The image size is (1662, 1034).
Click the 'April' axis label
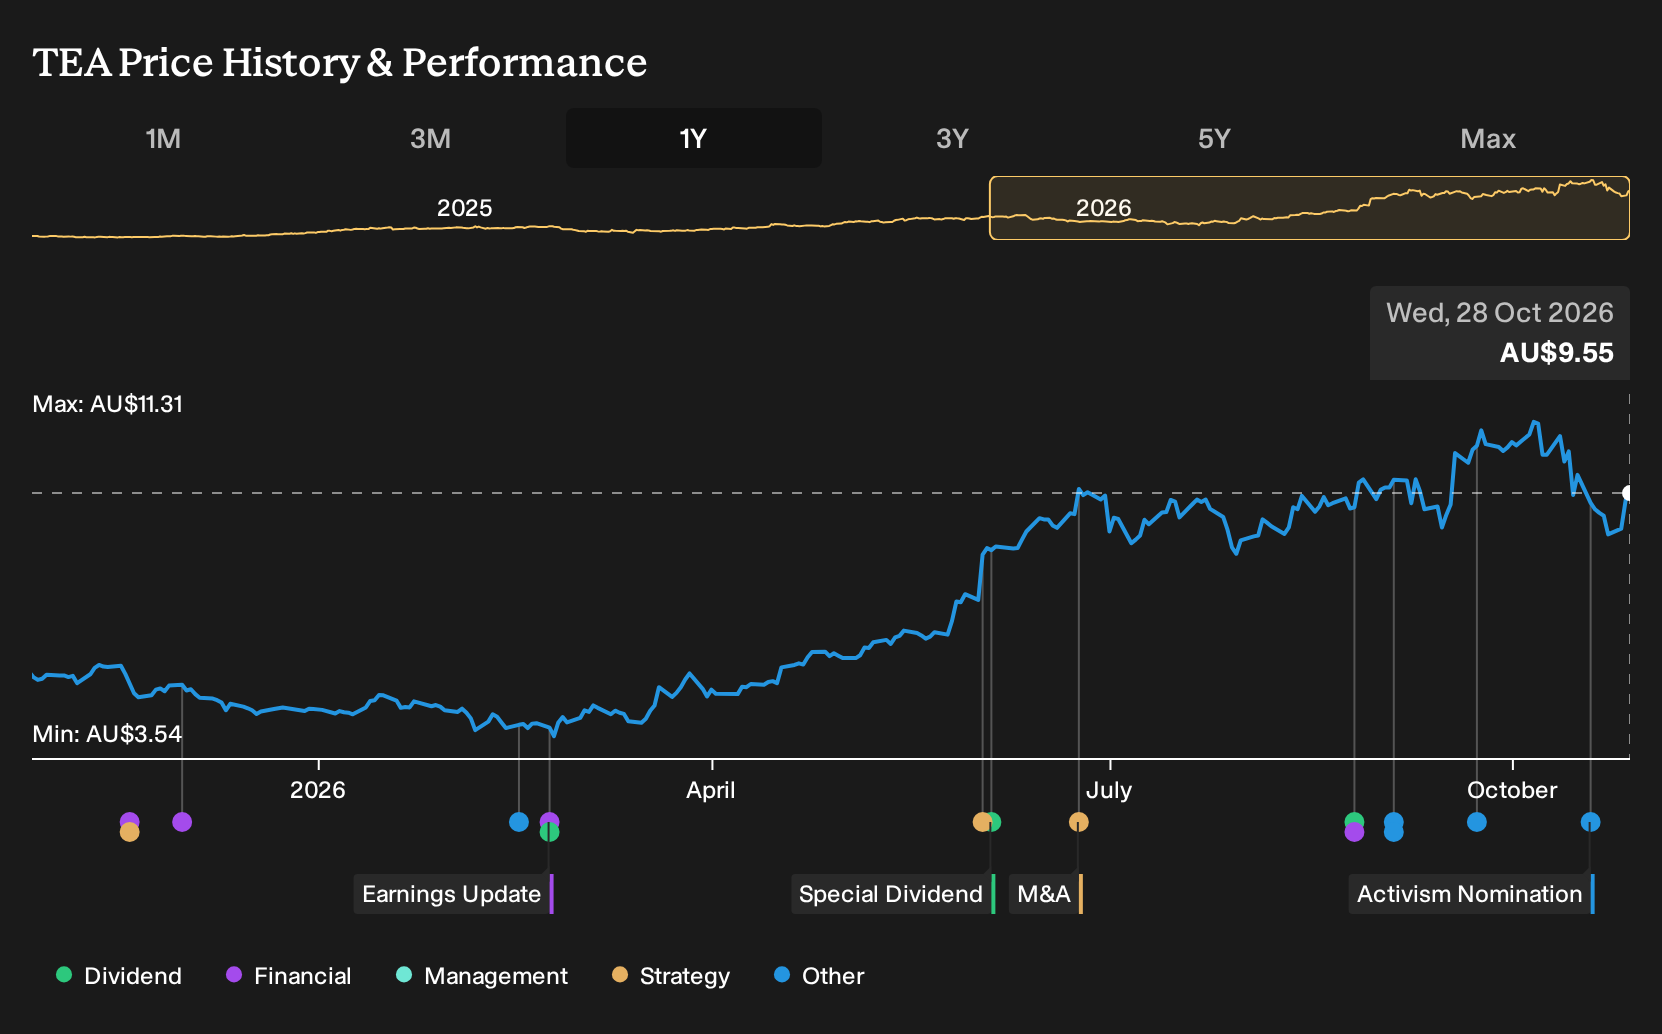[711, 790]
